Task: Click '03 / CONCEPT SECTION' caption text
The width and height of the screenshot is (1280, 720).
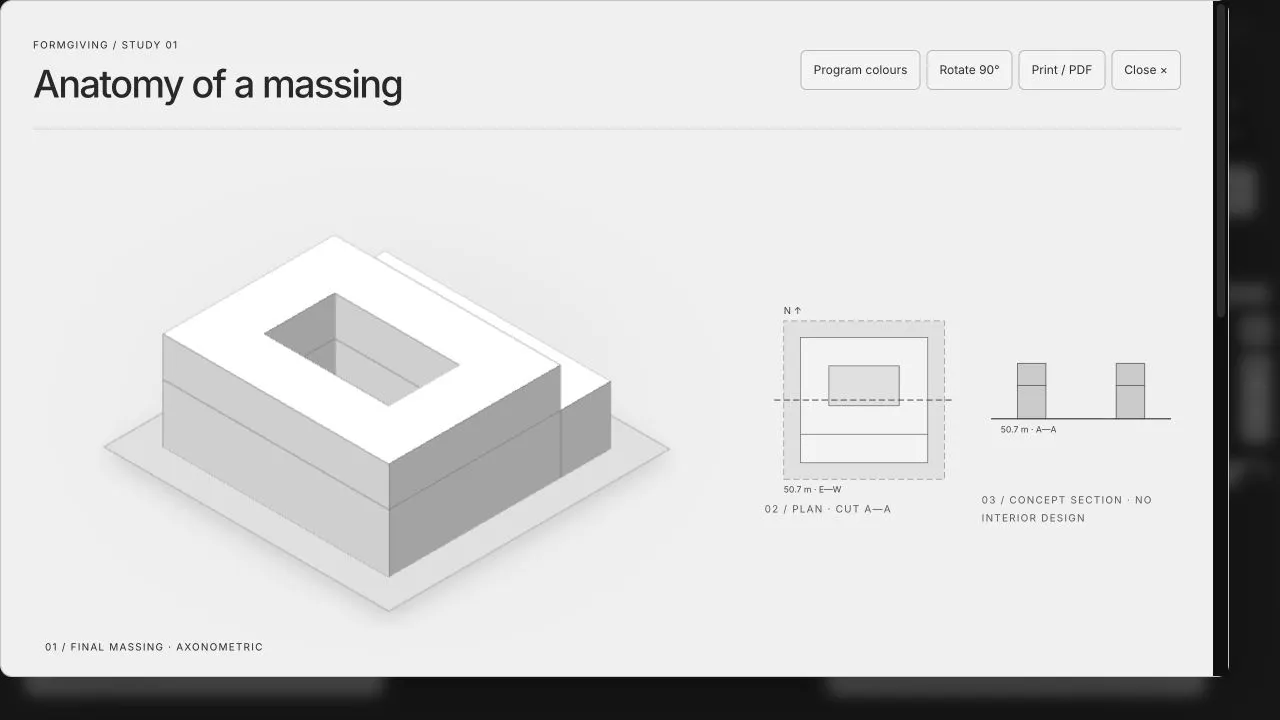Action: coord(1066,509)
